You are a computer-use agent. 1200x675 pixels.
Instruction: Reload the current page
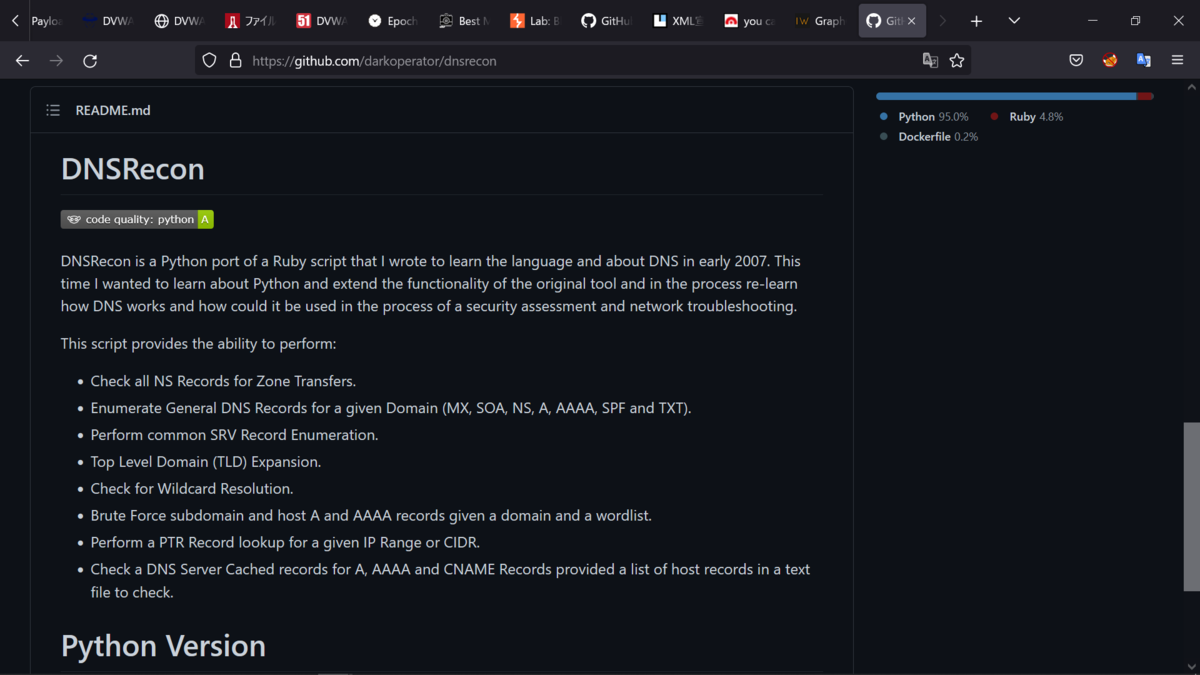90,61
